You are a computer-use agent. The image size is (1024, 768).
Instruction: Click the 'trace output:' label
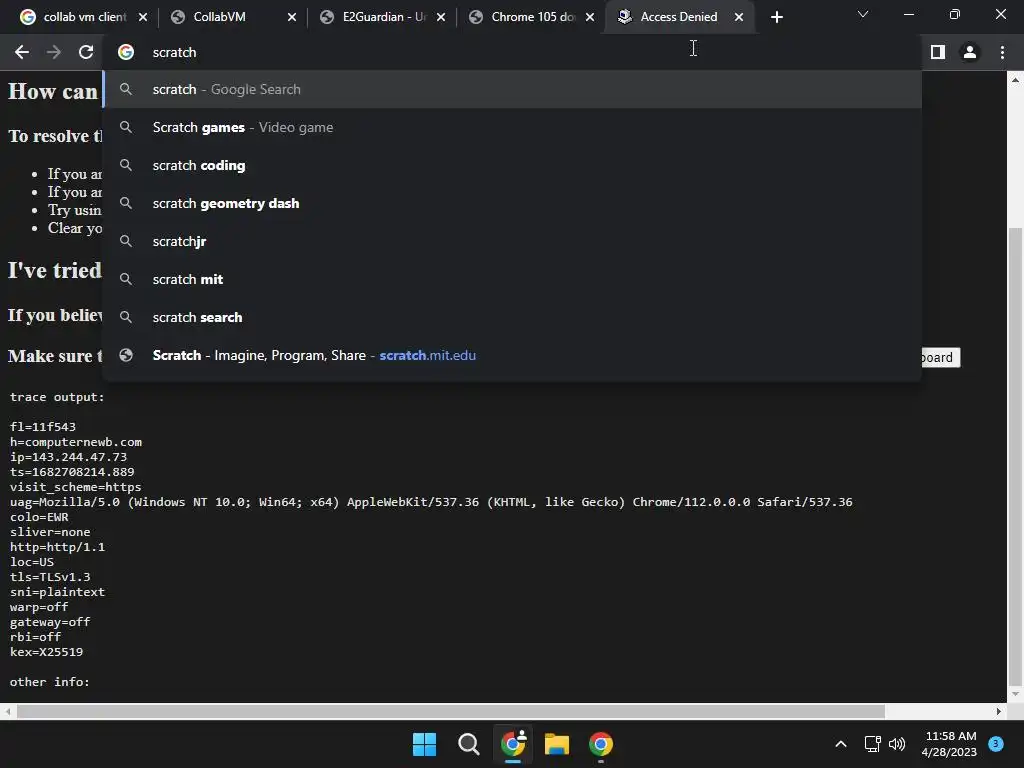coord(57,397)
